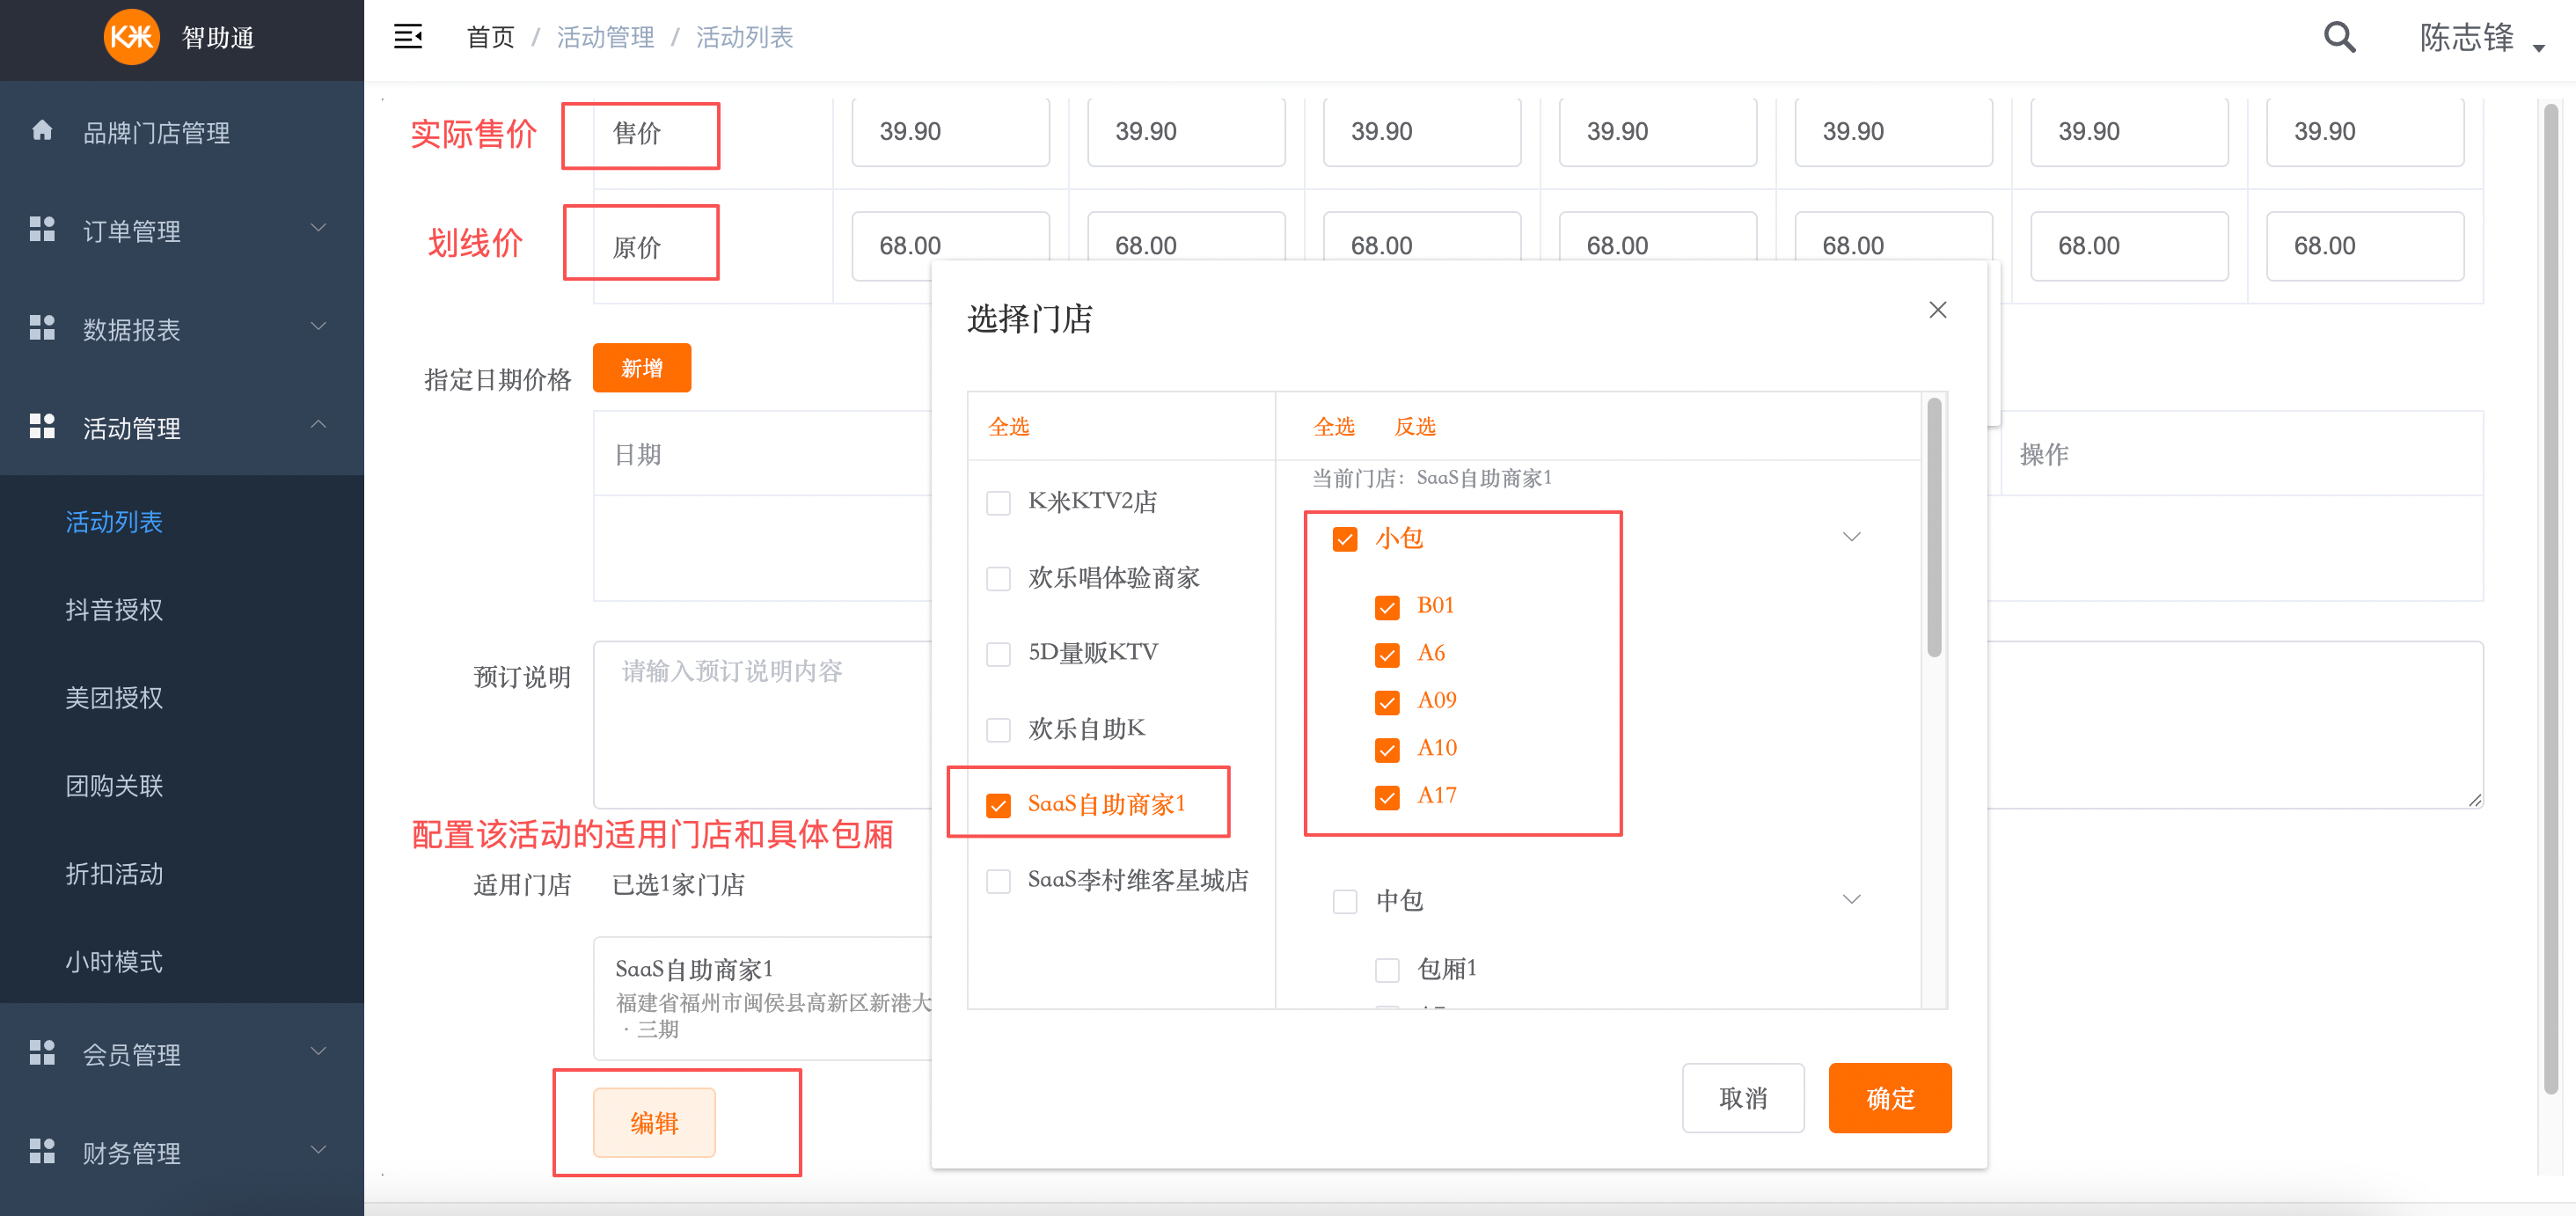Go to 首页 via breadcrumb
The width and height of the screenshot is (2576, 1216).
click(490, 36)
